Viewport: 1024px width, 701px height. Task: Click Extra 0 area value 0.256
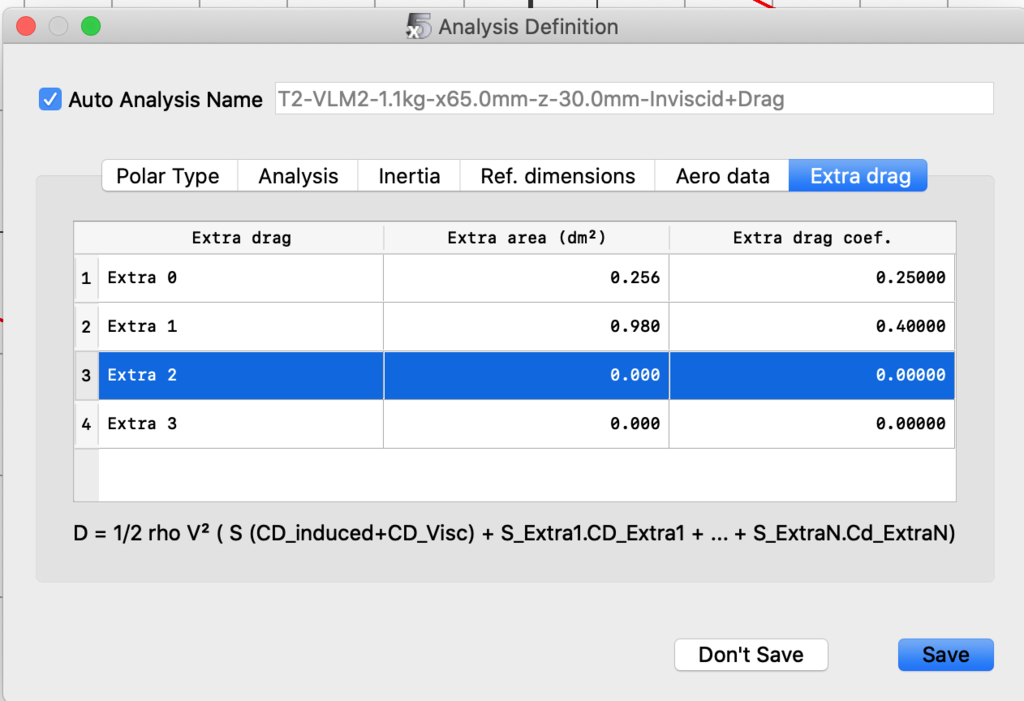click(x=526, y=278)
